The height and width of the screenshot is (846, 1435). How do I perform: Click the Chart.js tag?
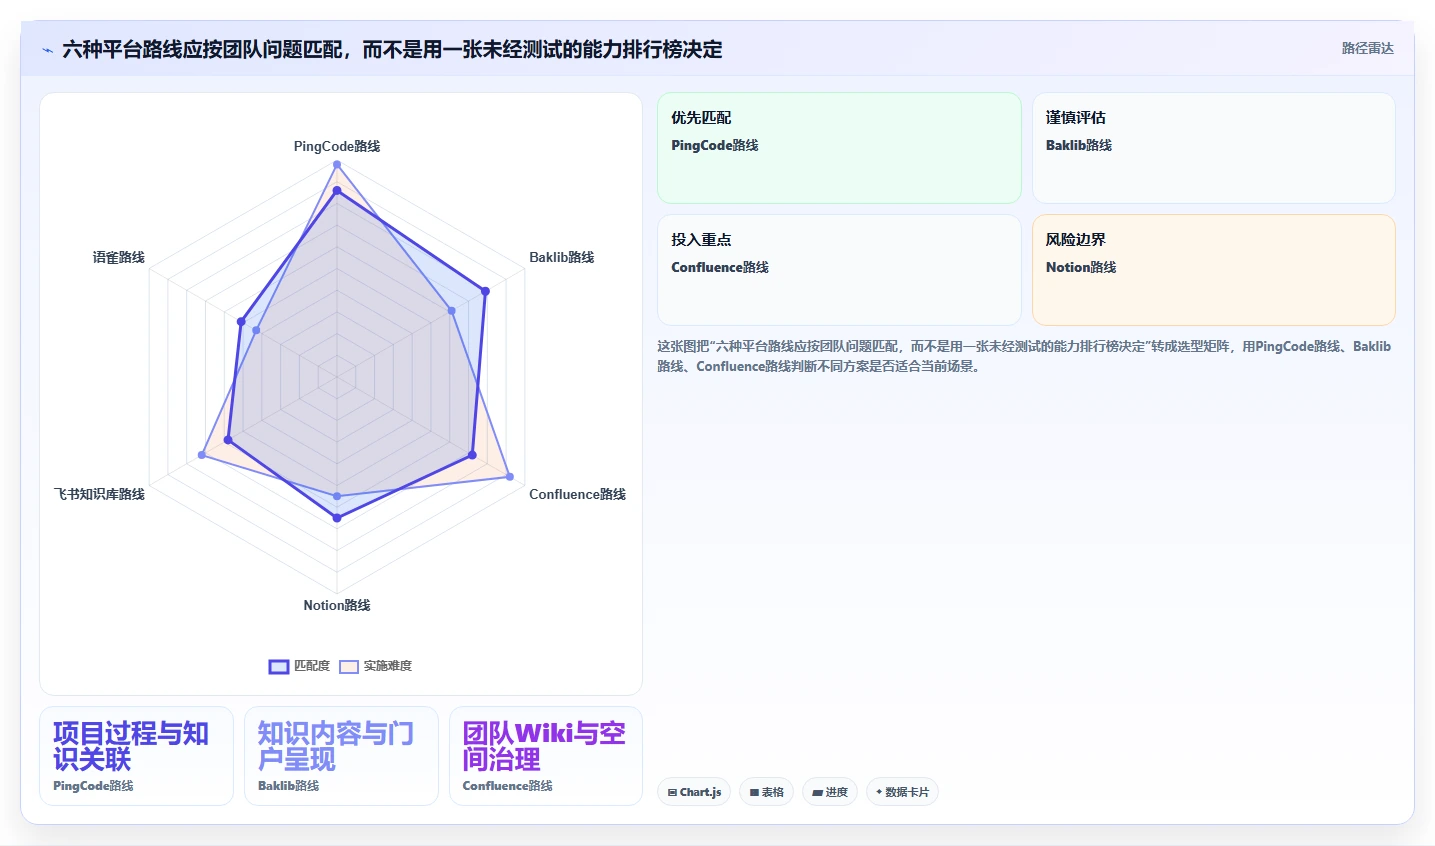coord(694,792)
